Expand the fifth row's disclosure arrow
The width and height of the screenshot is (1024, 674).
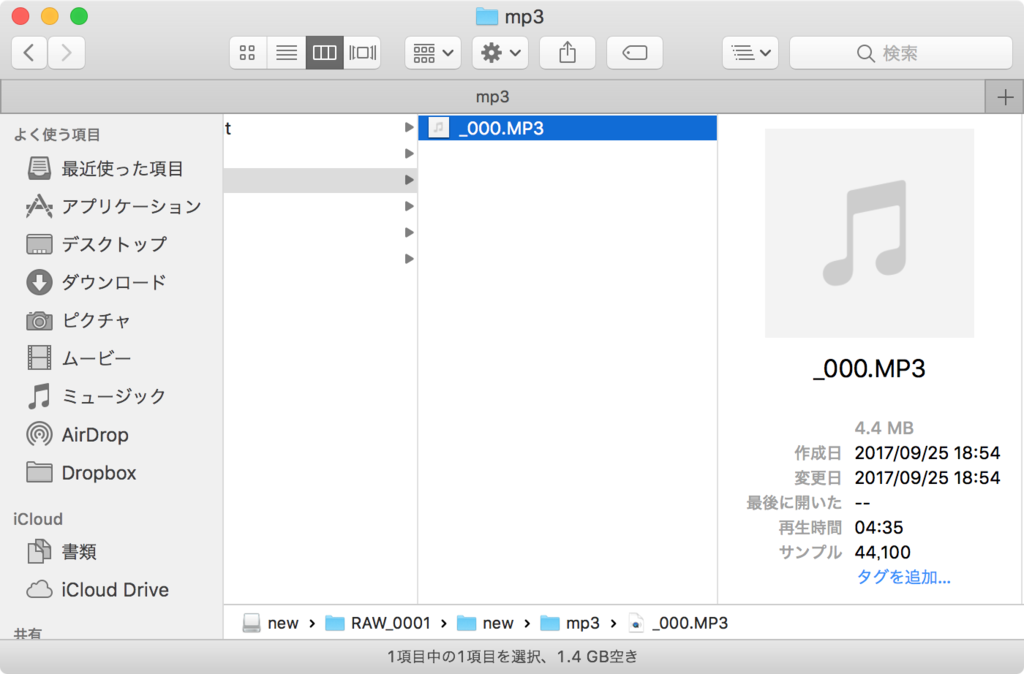pyautogui.click(x=409, y=233)
